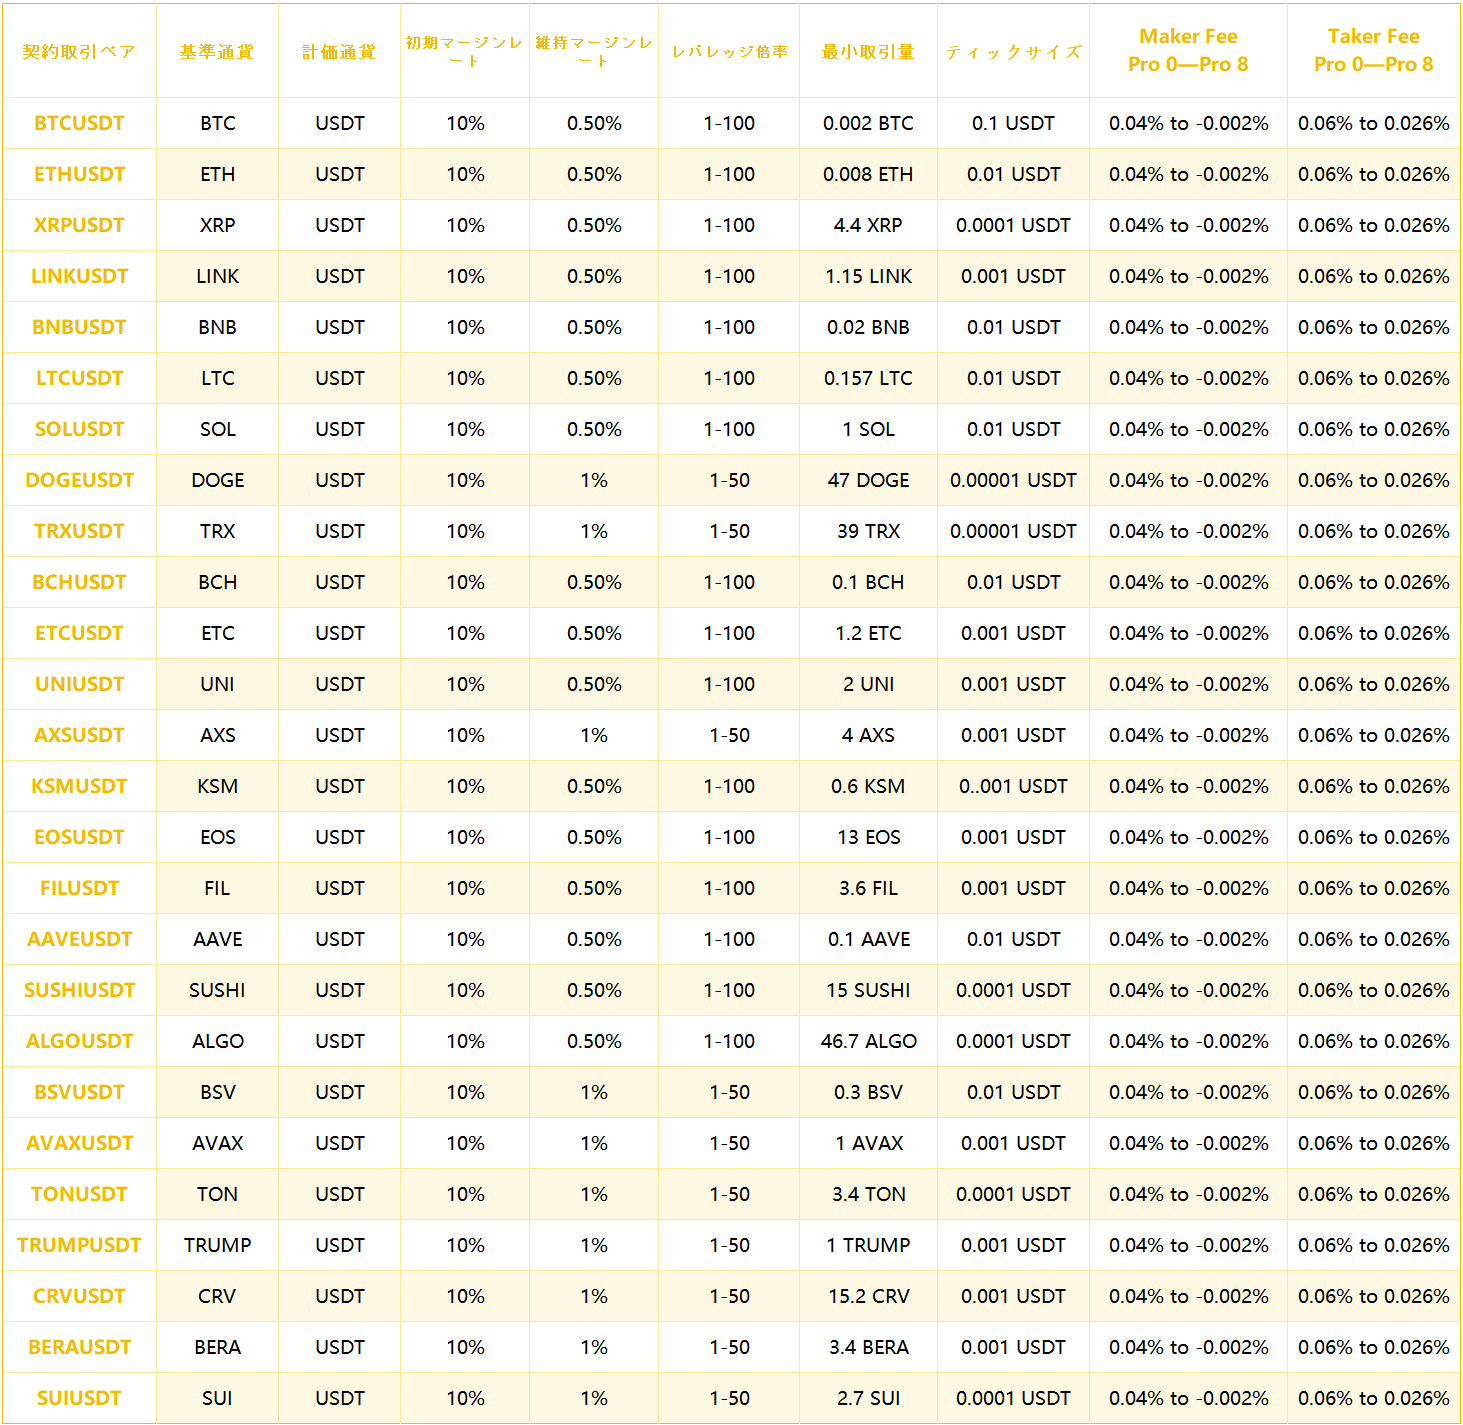Click the LTCUSDT pair name
Image resolution: width=1463 pixels, height=1425 pixels.
79,378
